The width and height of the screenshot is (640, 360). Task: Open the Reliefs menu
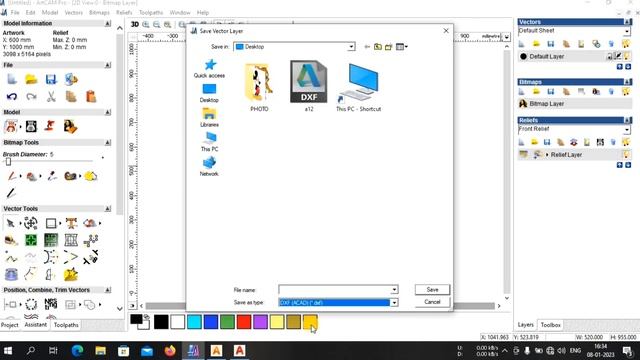point(124,13)
